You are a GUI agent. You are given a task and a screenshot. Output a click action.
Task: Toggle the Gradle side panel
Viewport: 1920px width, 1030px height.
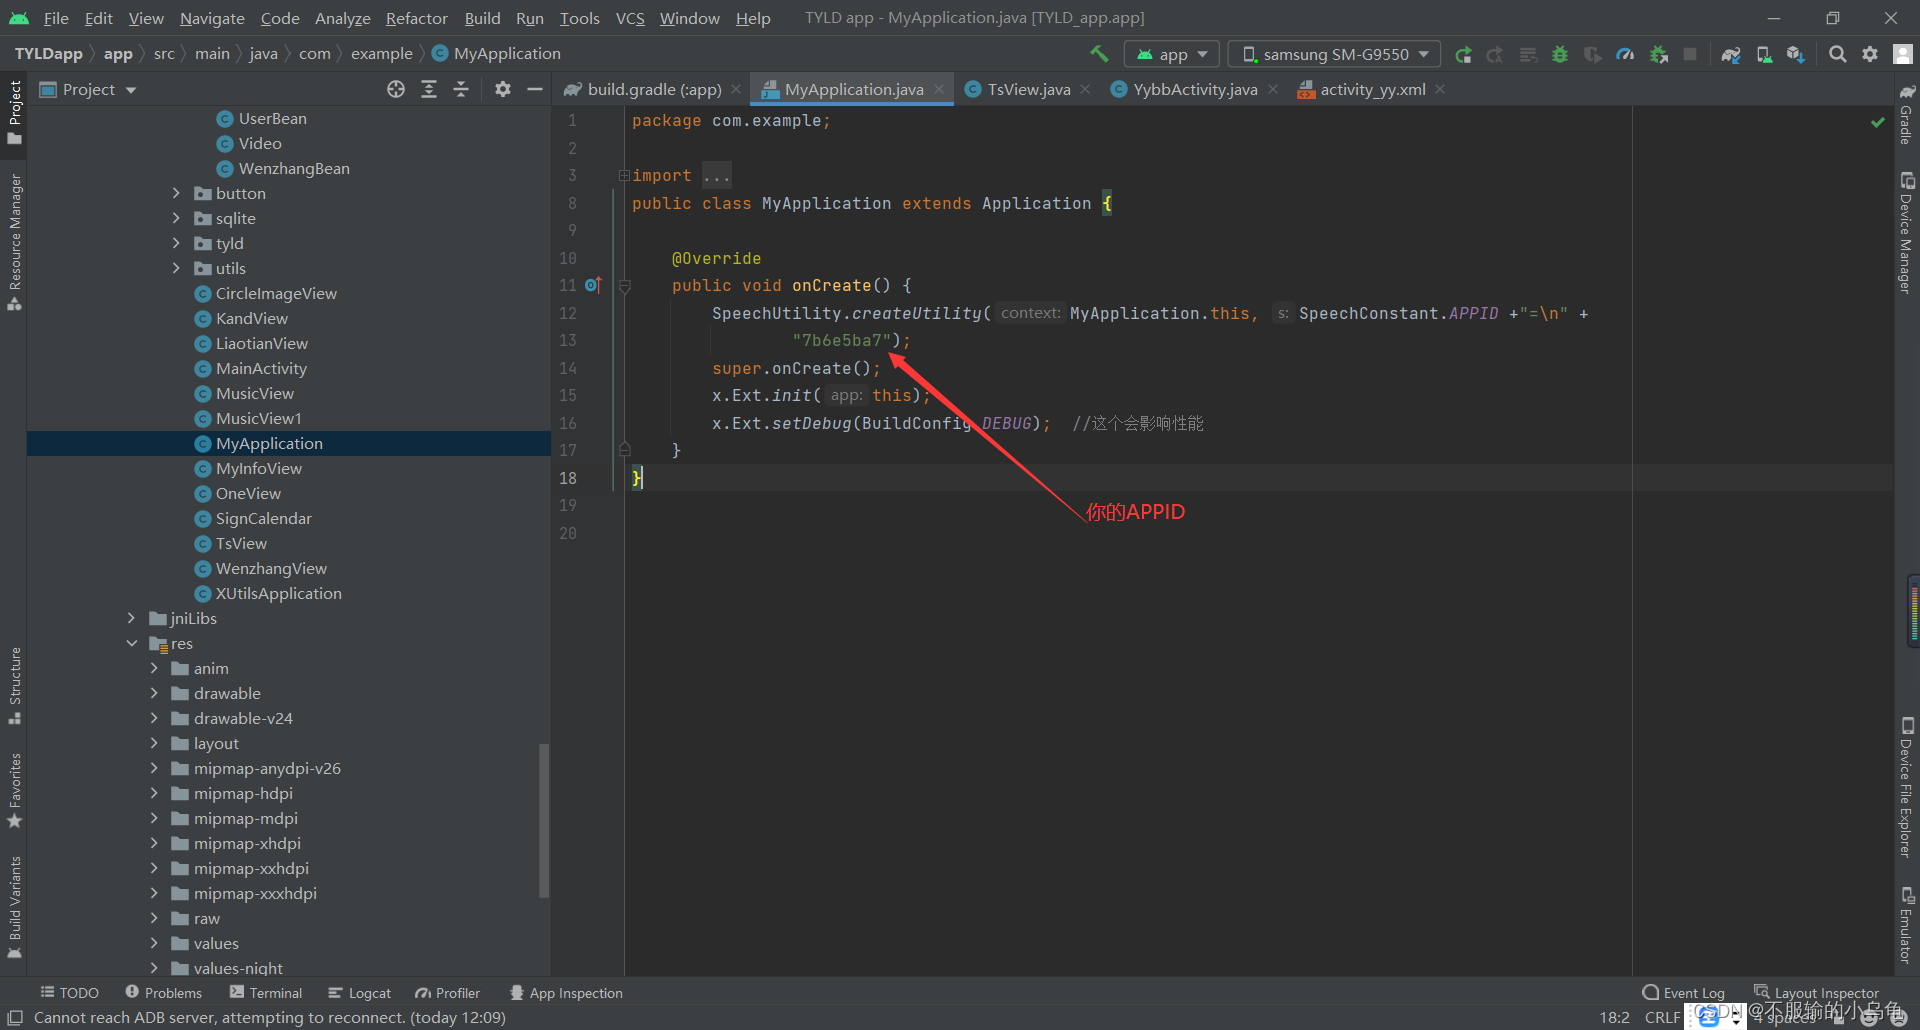pyautogui.click(x=1906, y=114)
